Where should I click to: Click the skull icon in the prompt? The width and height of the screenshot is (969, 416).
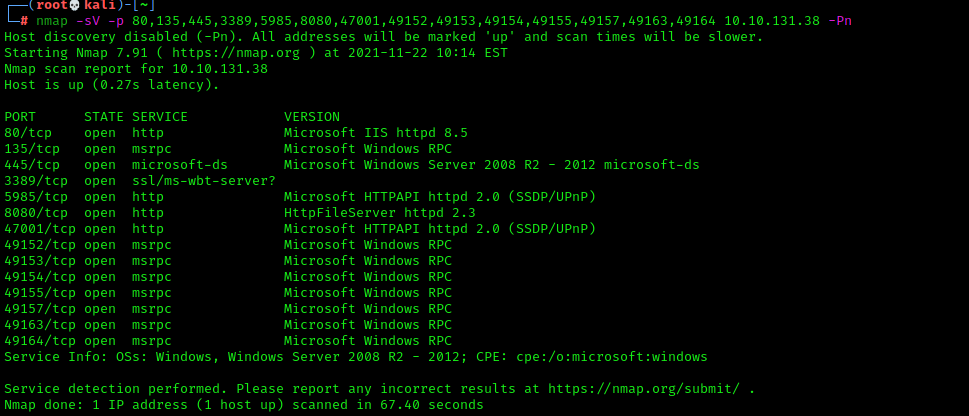75,5
